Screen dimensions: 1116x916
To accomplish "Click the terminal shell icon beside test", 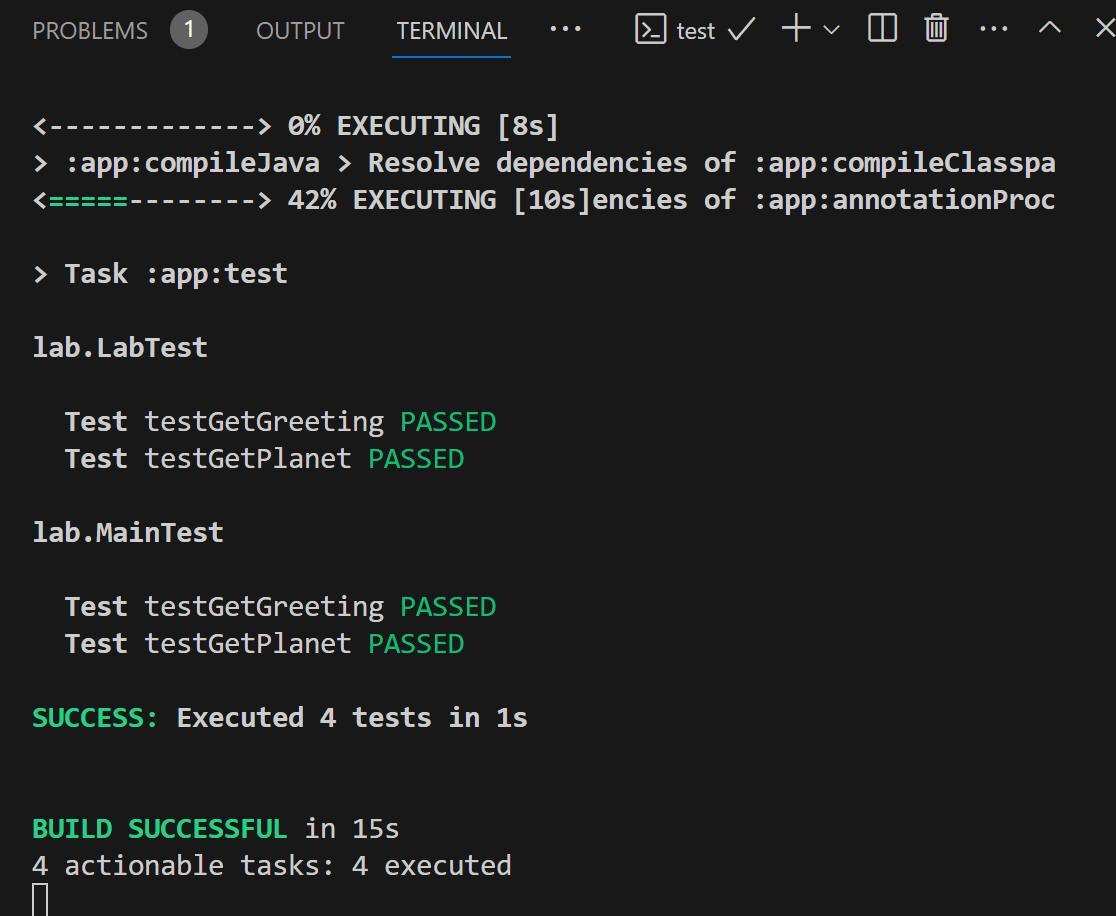I will [x=651, y=30].
